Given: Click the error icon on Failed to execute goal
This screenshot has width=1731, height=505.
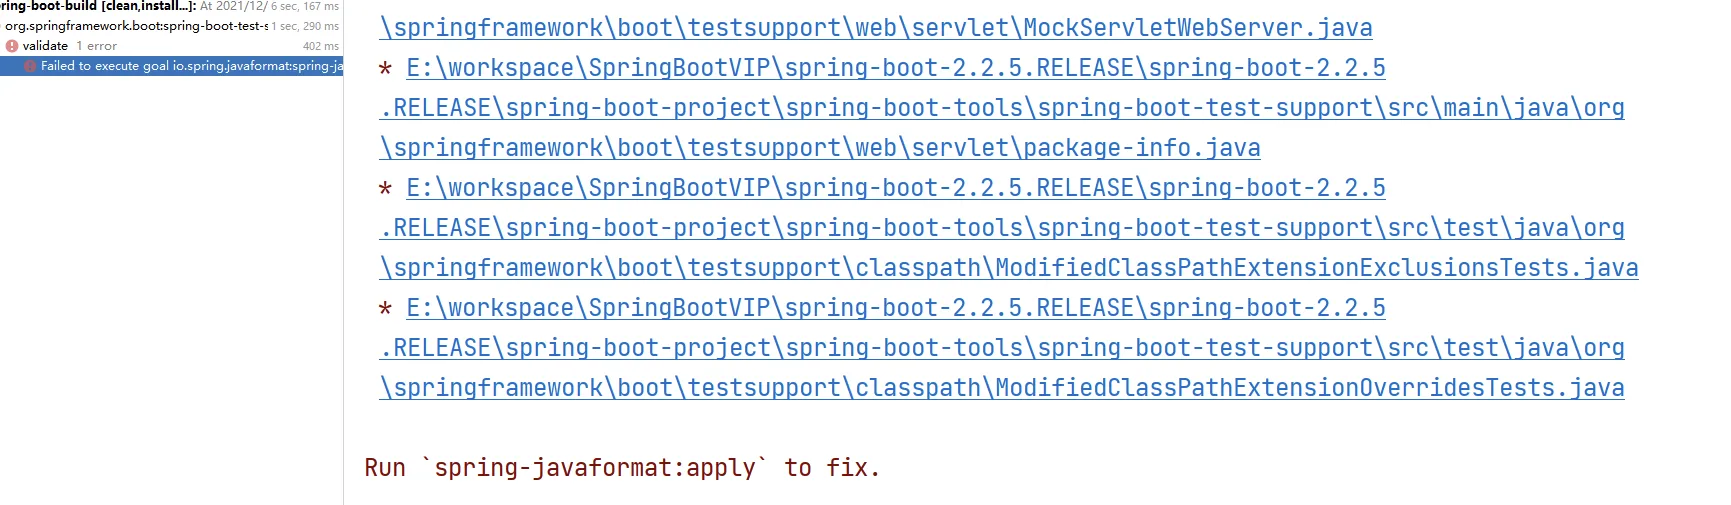Looking at the screenshot, I should (30, 66).
